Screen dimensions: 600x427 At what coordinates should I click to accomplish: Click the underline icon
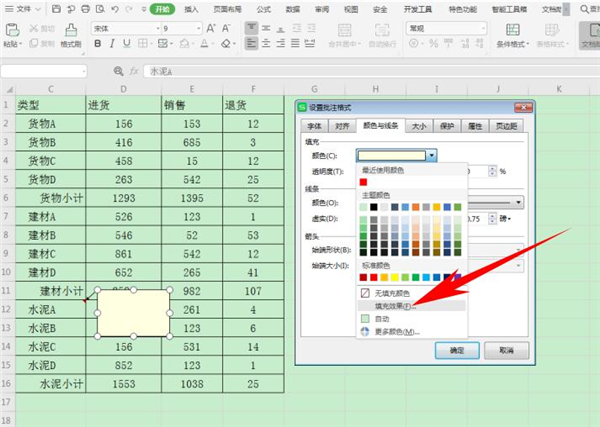(x=127, y=45)
